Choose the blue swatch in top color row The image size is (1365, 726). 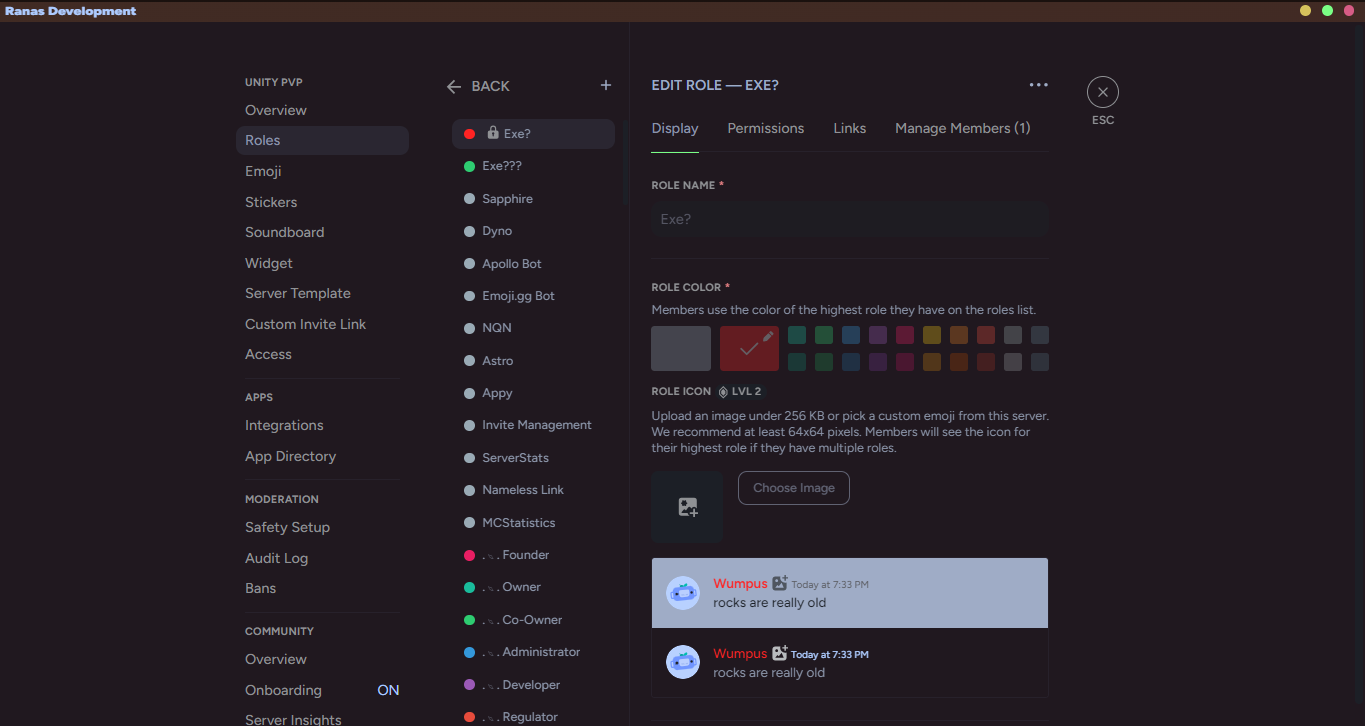851,335
